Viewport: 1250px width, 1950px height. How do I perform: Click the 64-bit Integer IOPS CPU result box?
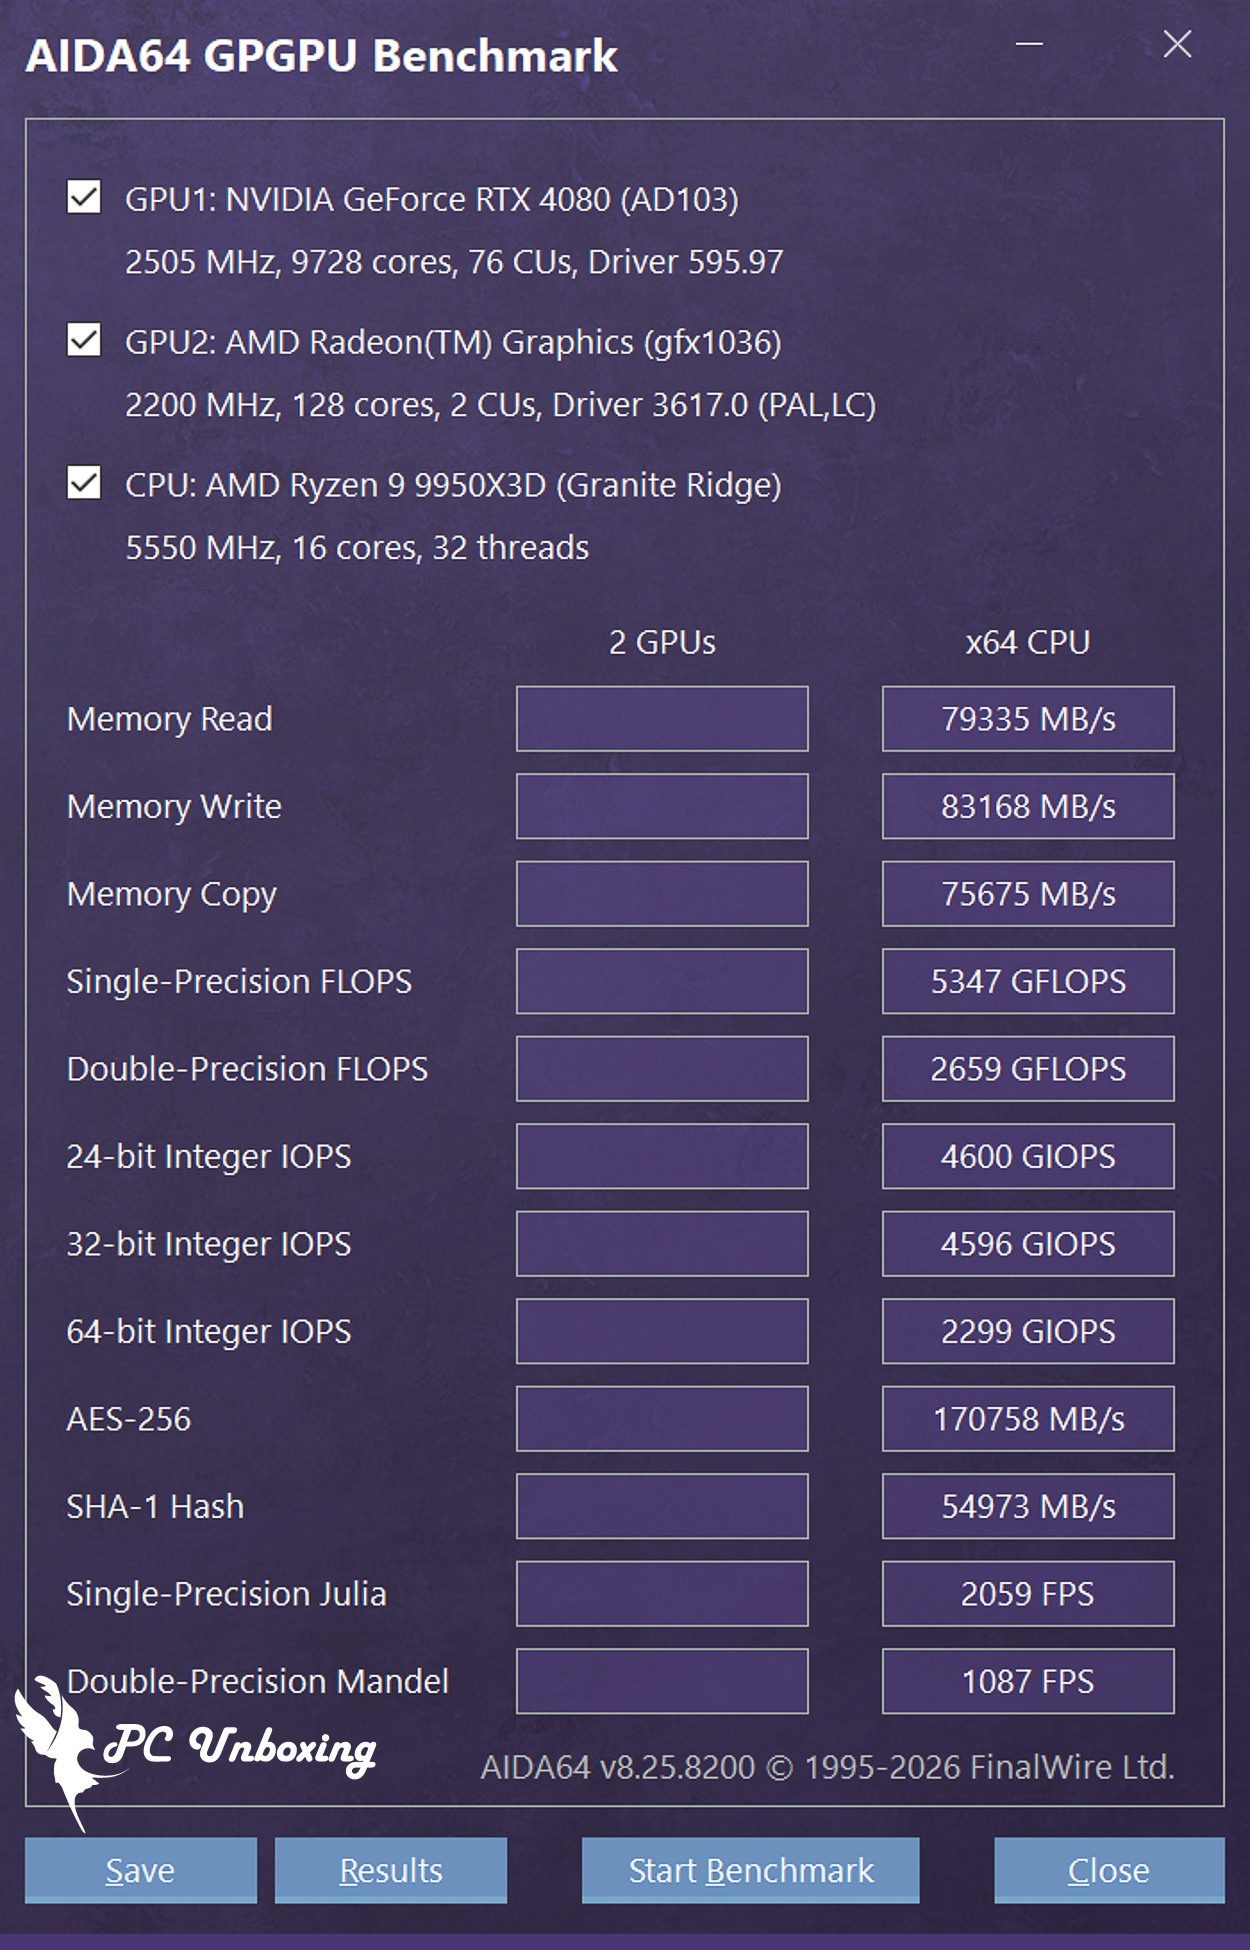pyautogui.click(x=1027, y=1331)
